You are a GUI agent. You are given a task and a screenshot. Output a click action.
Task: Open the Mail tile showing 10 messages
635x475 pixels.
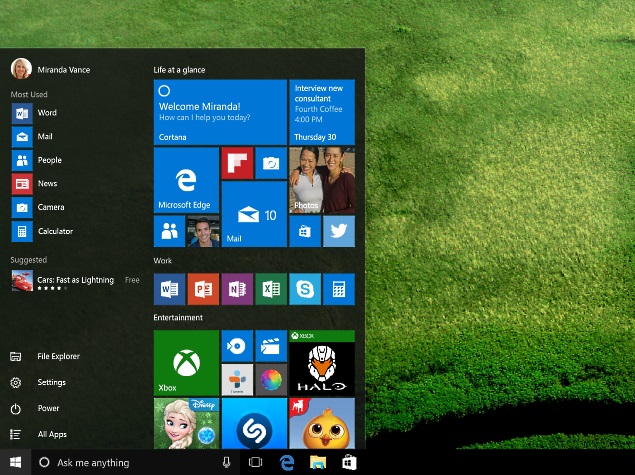pos(254,214)
